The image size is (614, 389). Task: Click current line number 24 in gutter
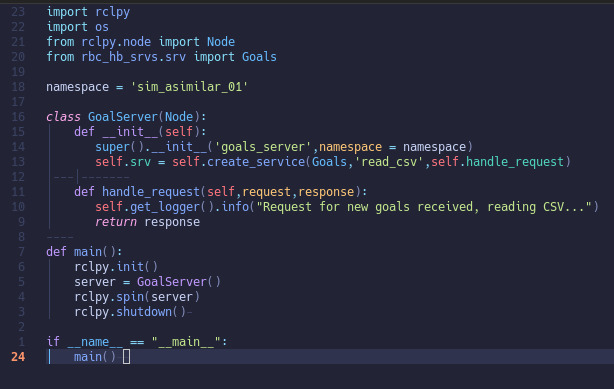coord(18,357)
